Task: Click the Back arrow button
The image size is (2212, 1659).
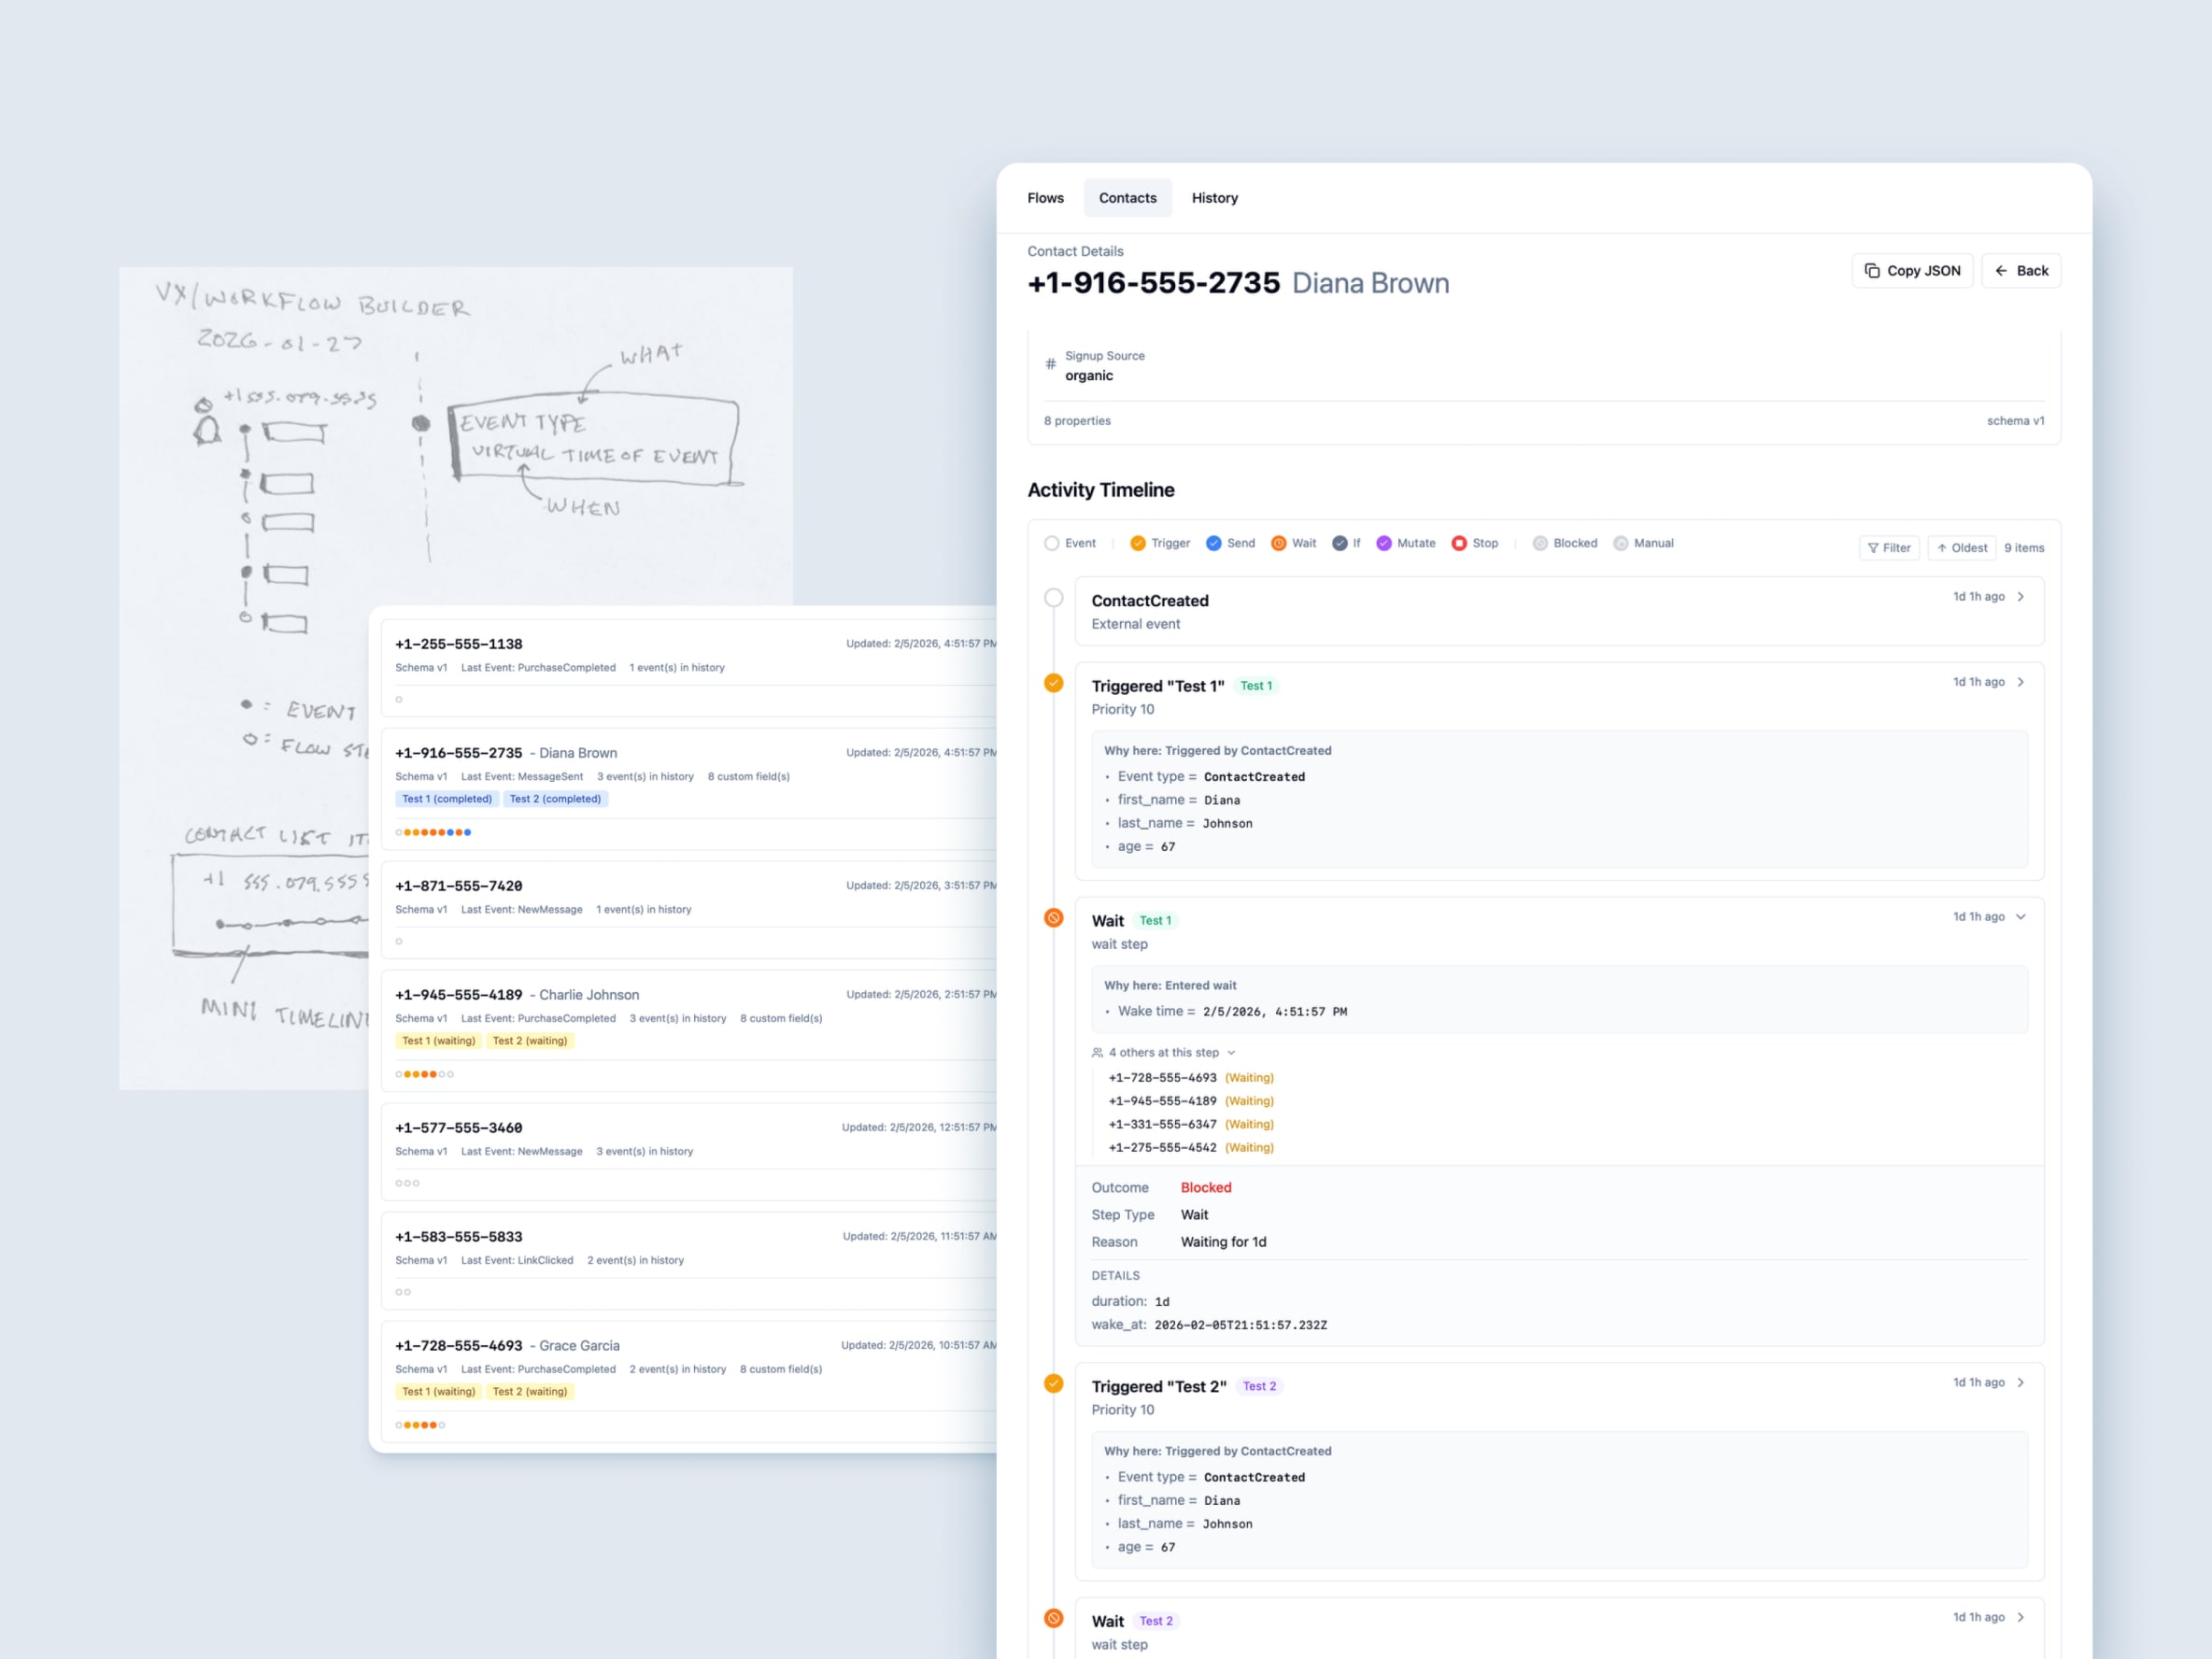Action: point(2020,271)
